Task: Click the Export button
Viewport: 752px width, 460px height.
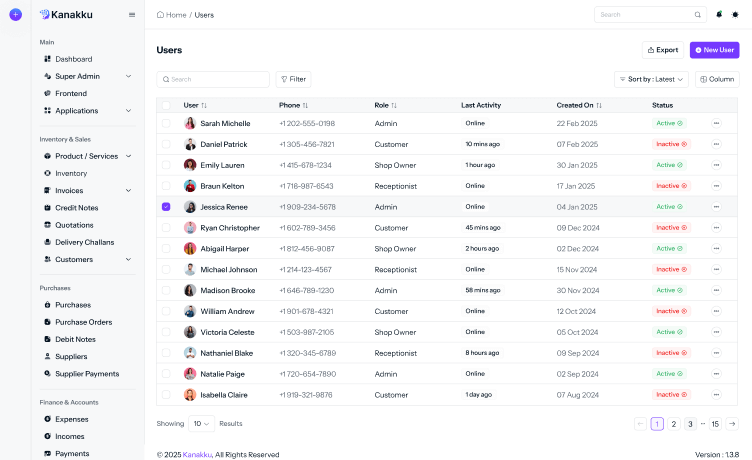Action: coord(663,50)
